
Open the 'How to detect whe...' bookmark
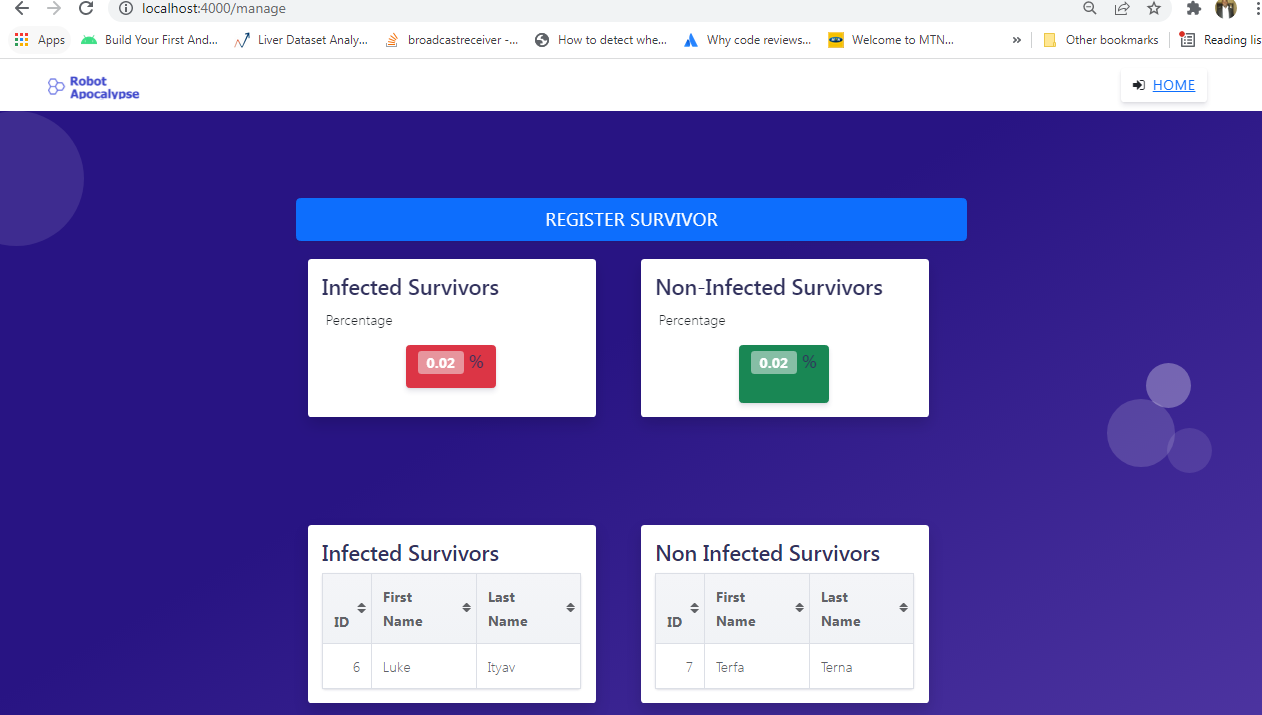601,40
